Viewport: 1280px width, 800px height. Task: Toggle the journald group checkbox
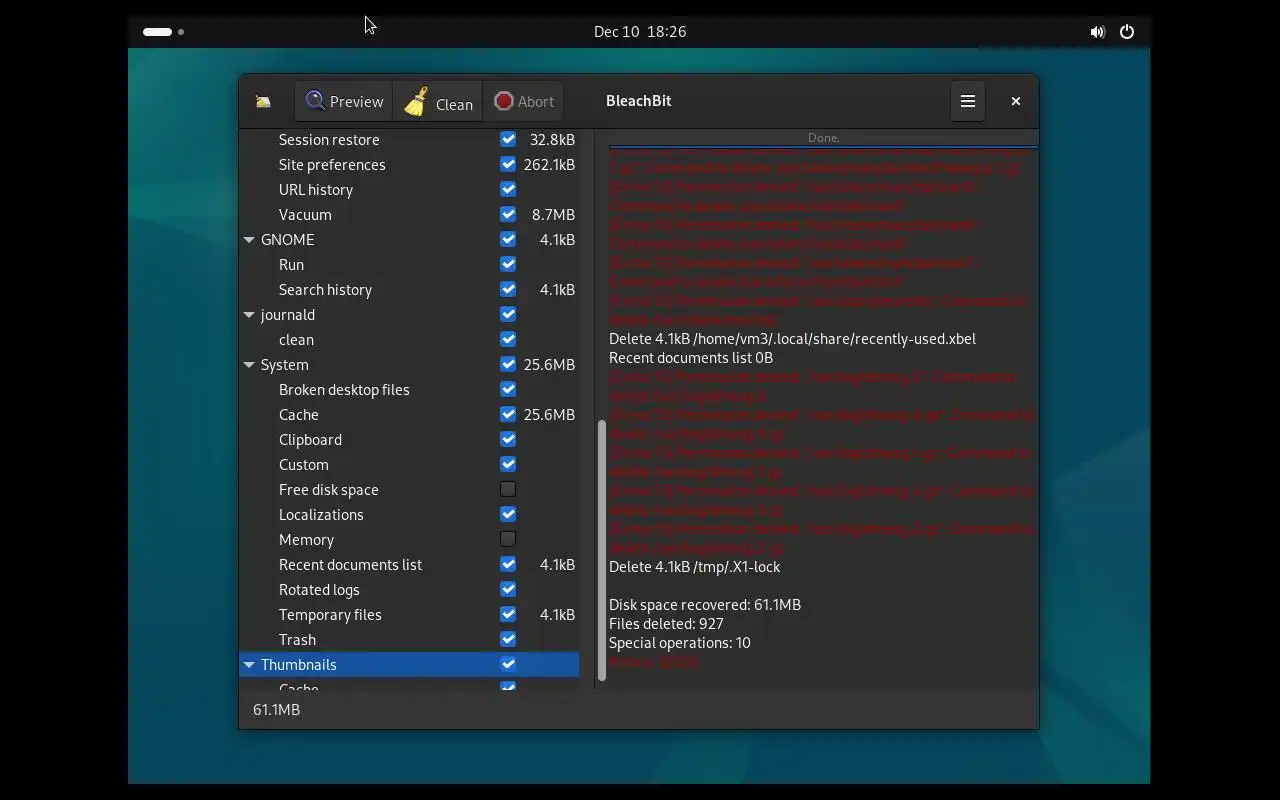coord(508,315)
